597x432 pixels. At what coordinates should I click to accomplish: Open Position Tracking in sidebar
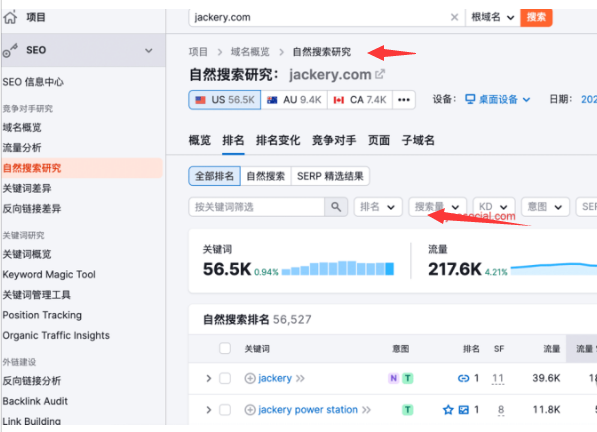pos(42,315)
